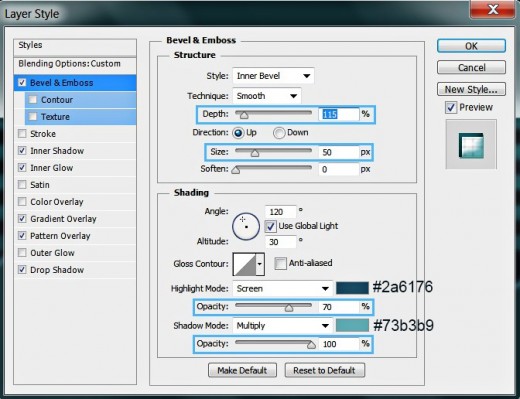This screenshot has height=399, width=520.
Task: Click the New Style... button
Action: [471, 89]
